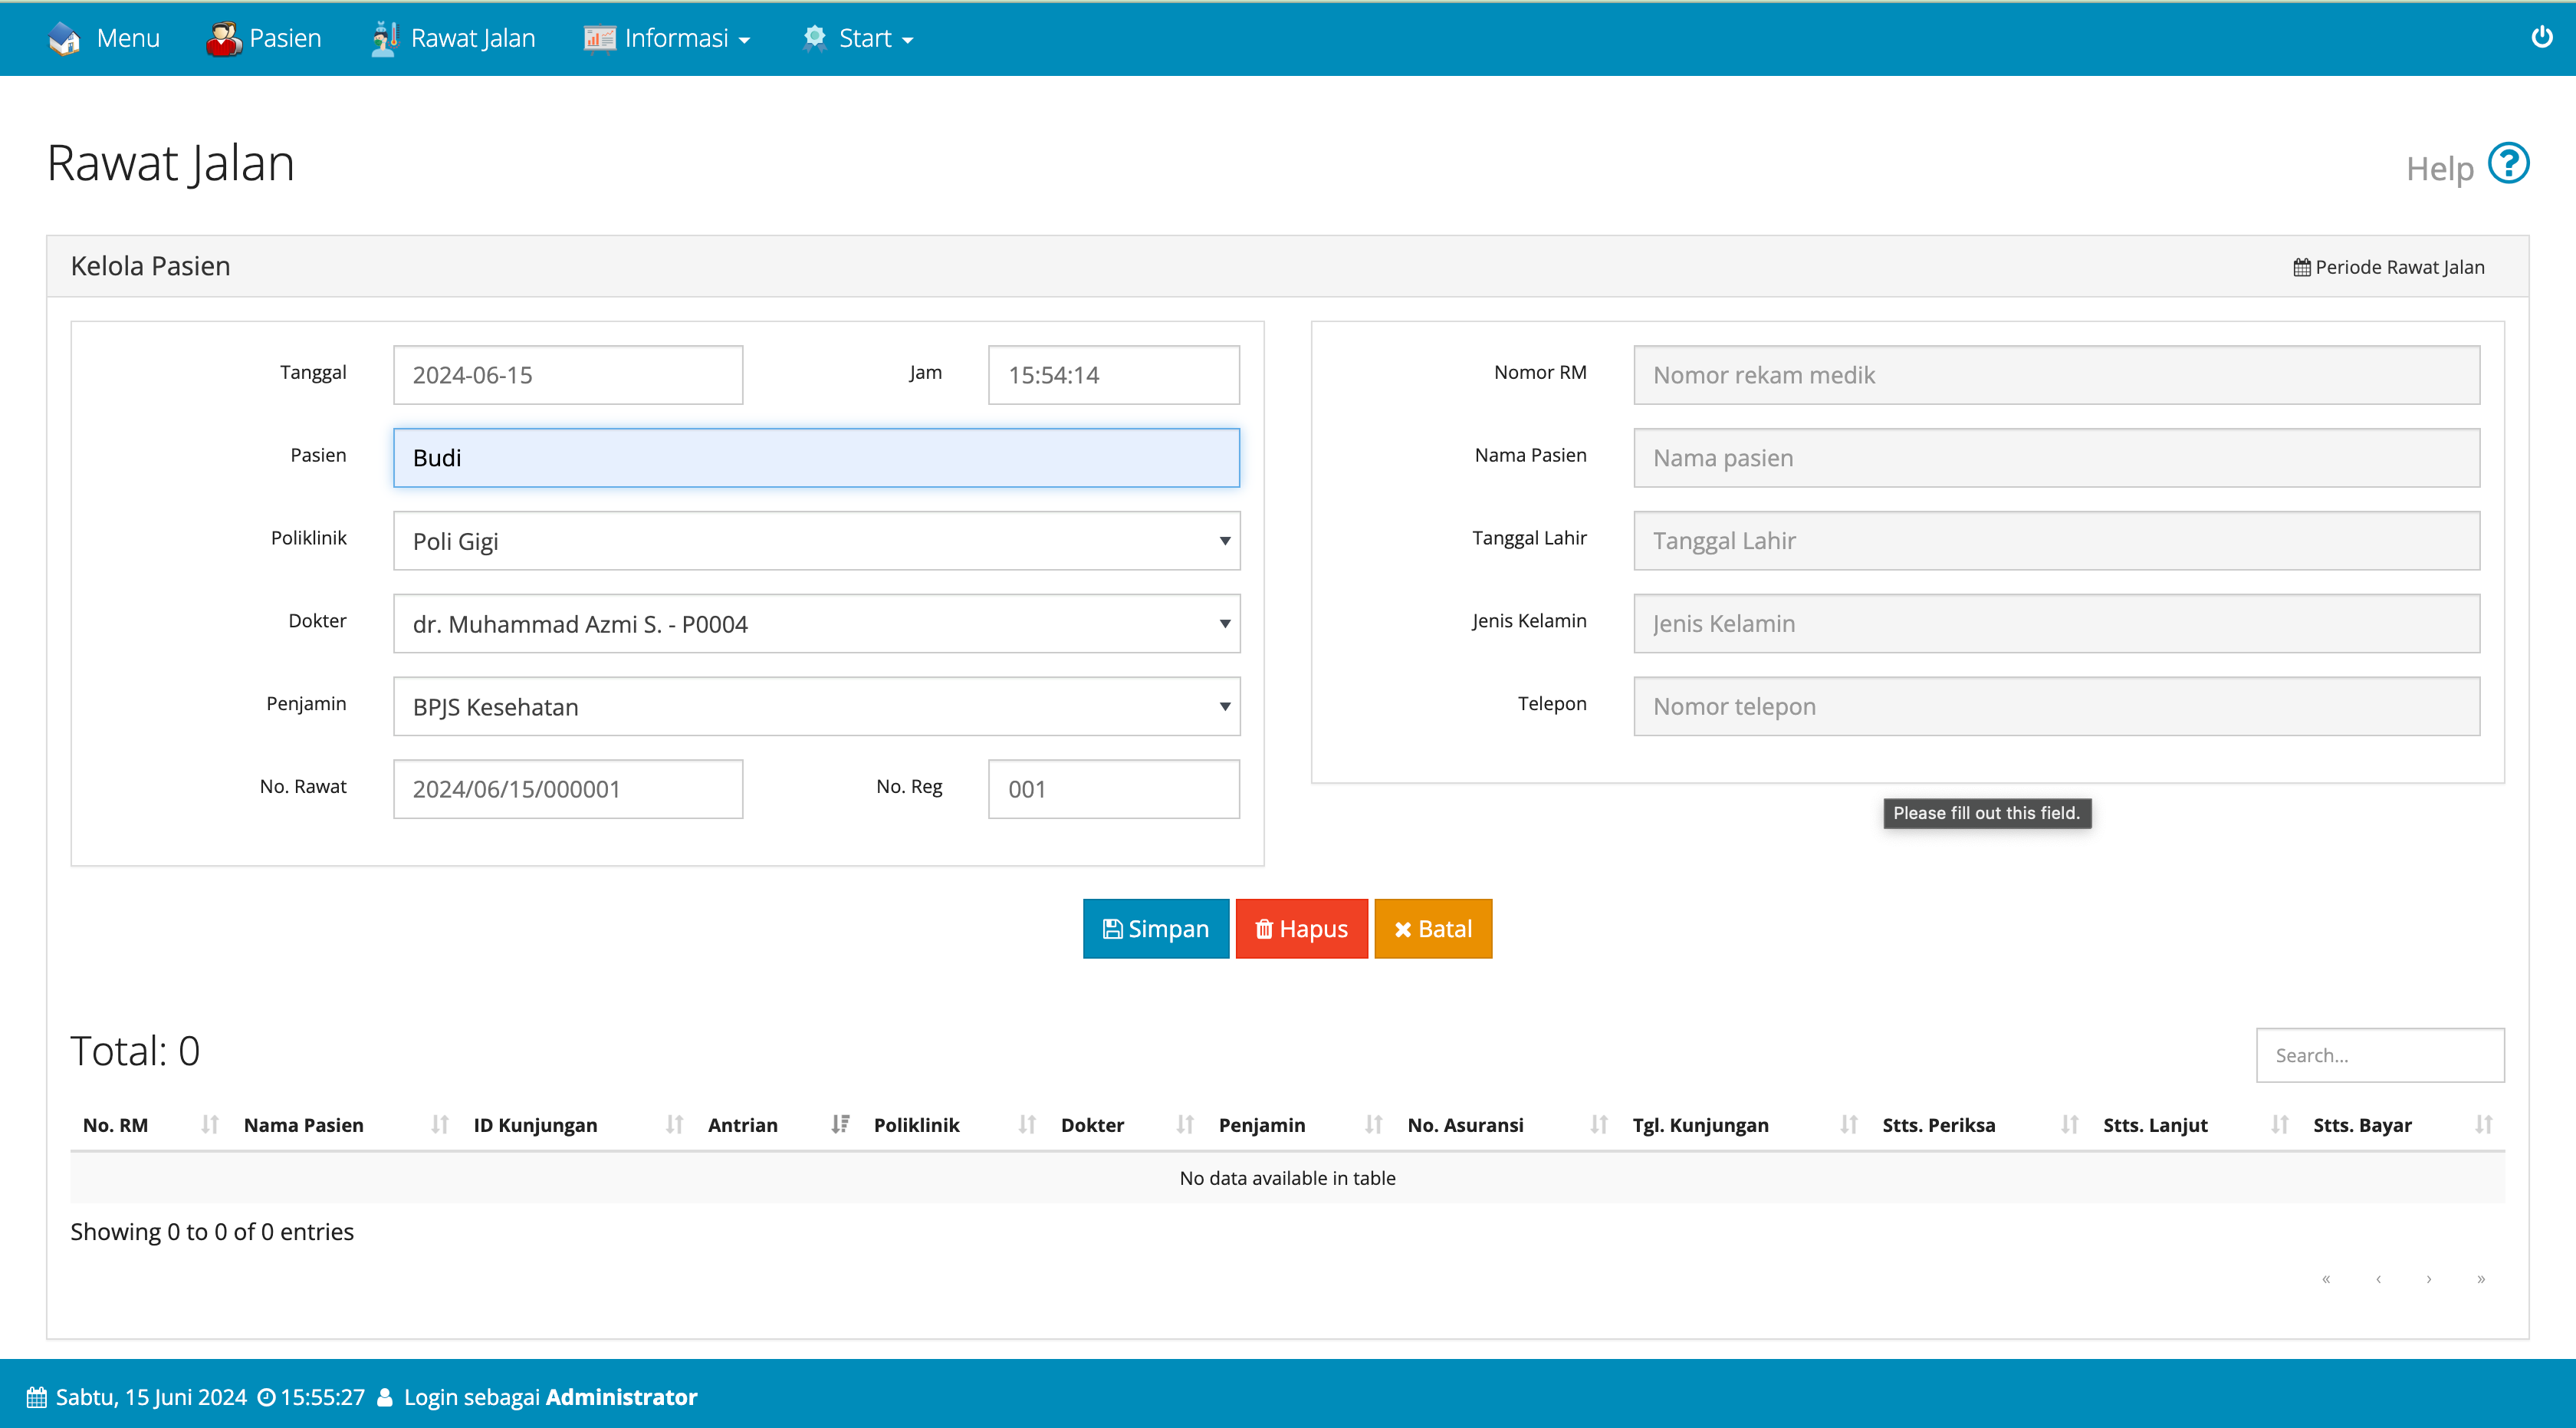Screen dimensions: 2576x1428
Task: Click the Periode Rawat Jalan calendar icon
Action: click(2302, 267)
